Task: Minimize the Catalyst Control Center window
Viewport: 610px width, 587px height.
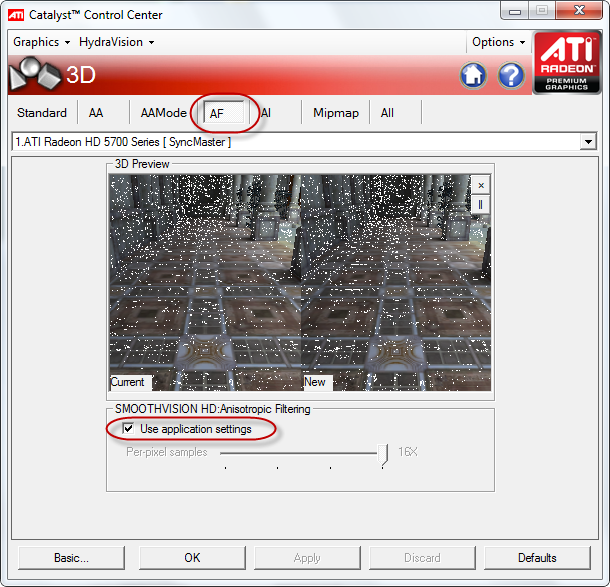Action: pos(515,11)
